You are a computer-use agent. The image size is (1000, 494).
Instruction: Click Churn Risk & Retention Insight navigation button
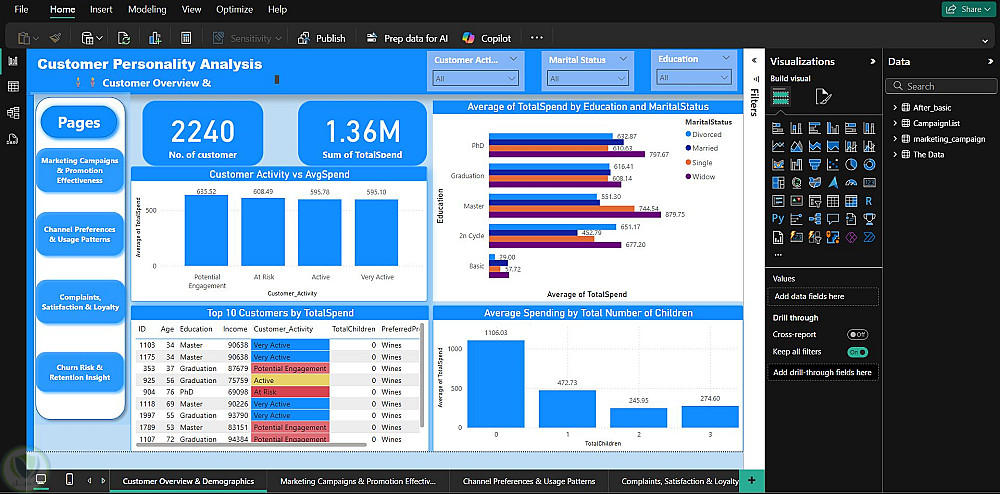[x=80, y=373]
